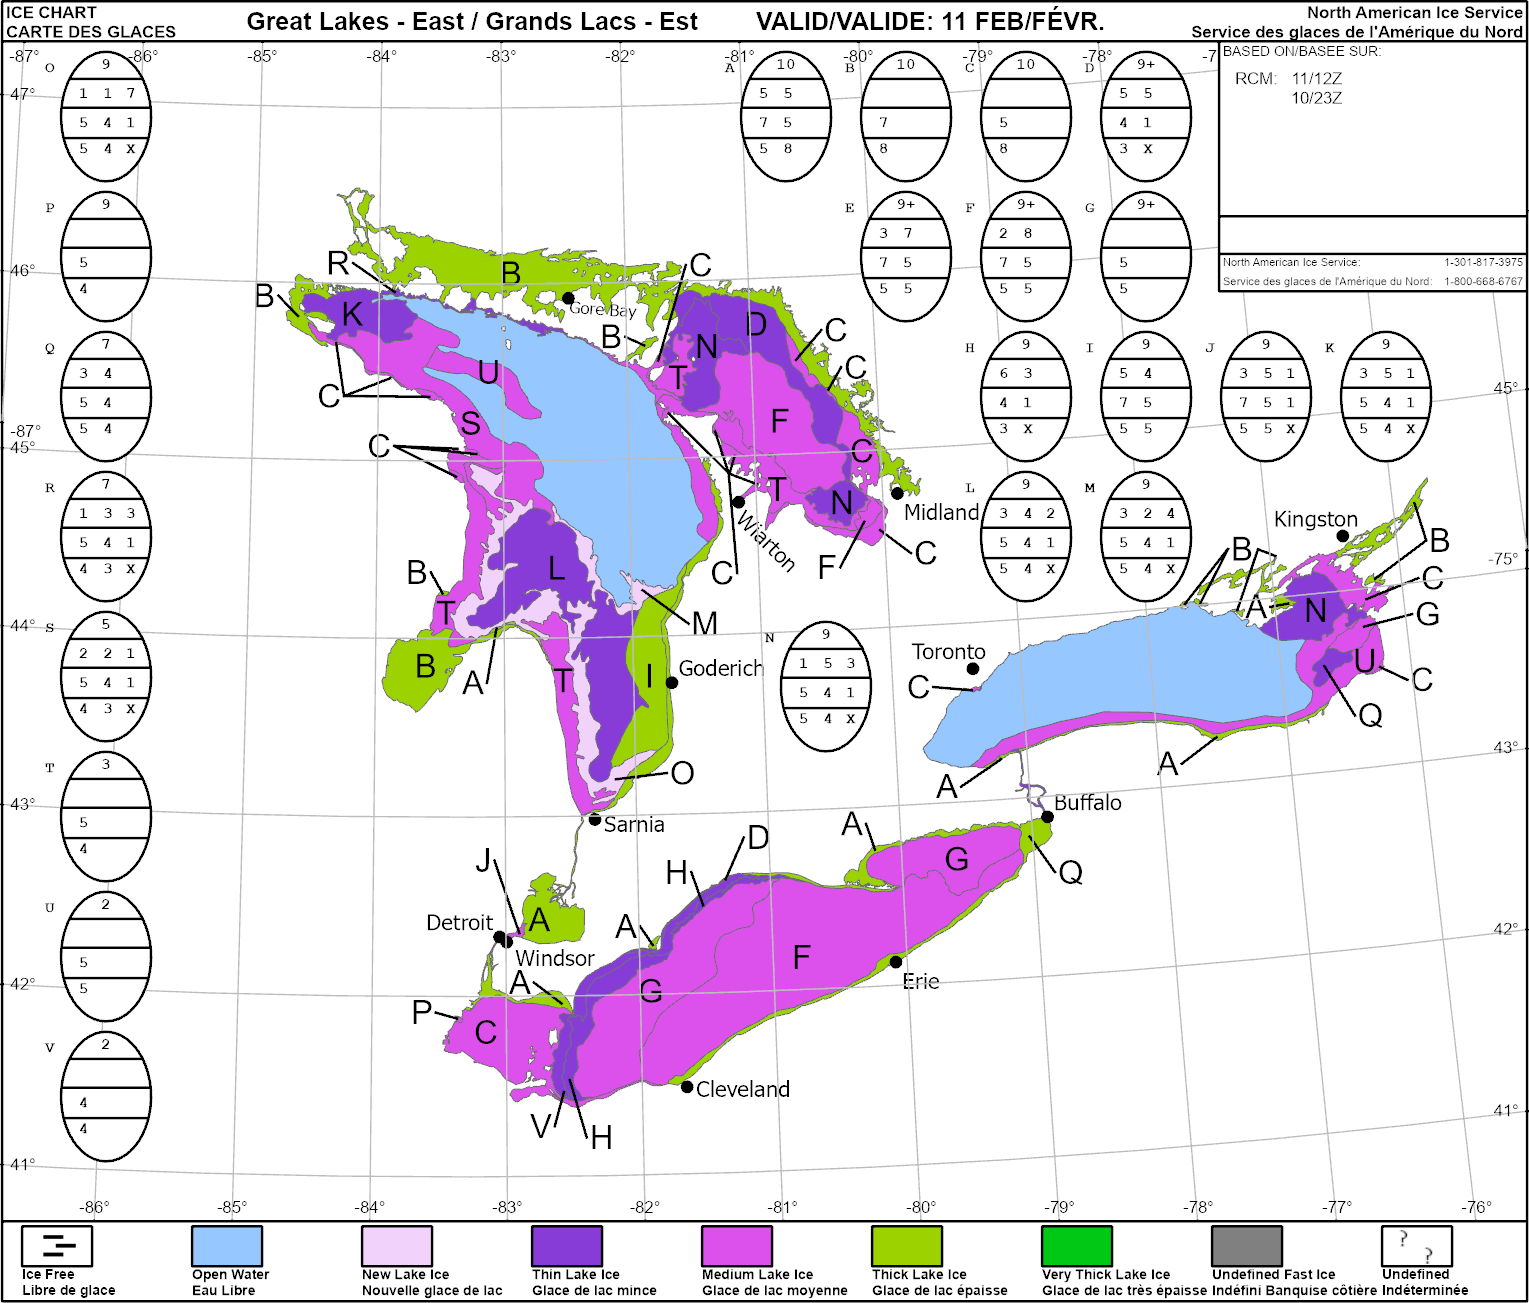The image size is (1529, 1303).
Task: Click the large F label on Lake Erie
Action: pos(801,958)
